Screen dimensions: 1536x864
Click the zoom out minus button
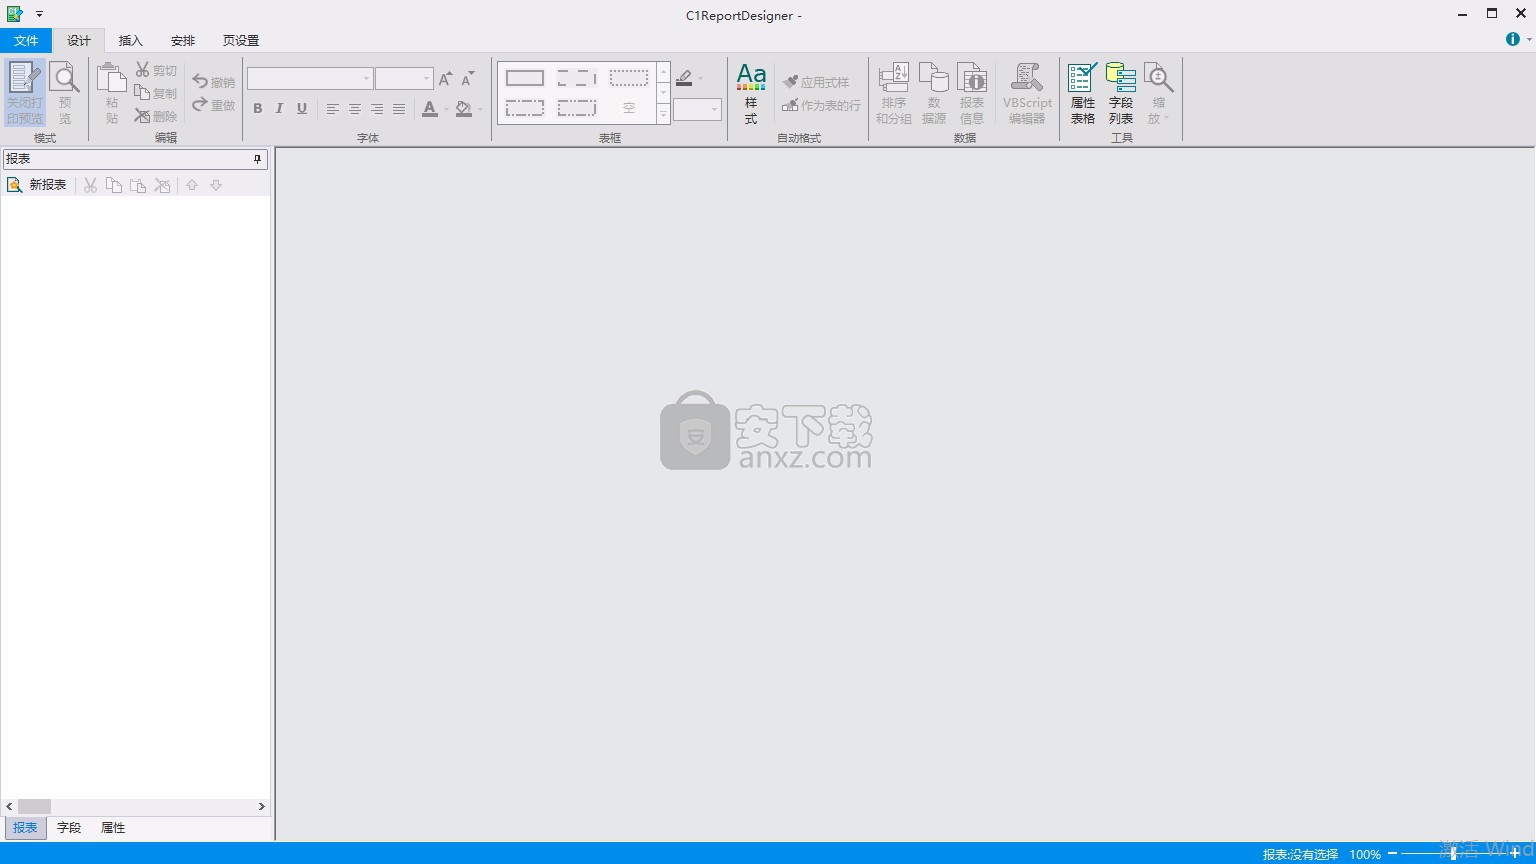pos(1392,853)
